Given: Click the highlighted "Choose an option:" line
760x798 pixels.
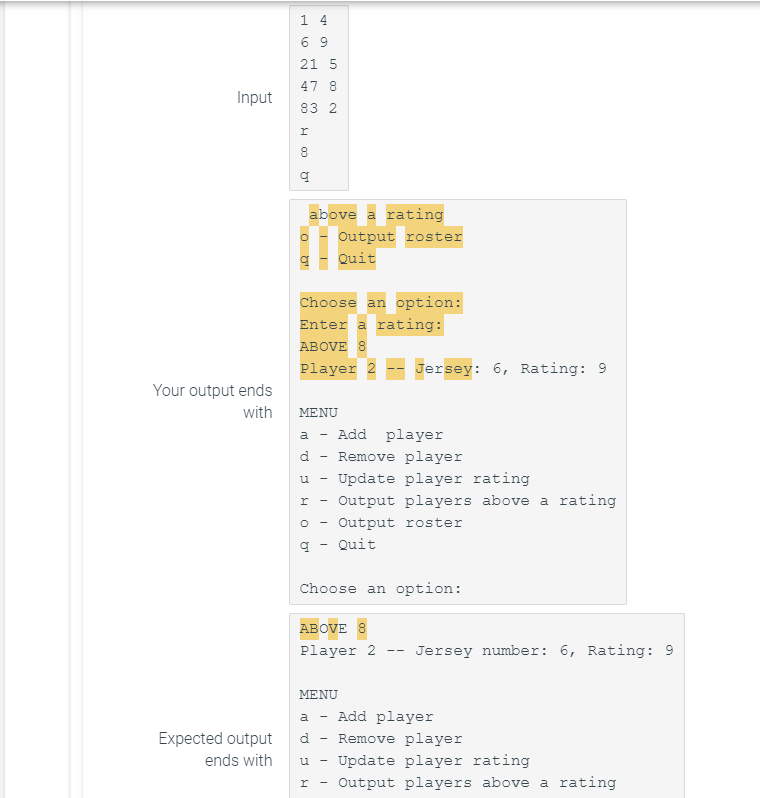Looking at the screenshot, I should pos(381,303).
